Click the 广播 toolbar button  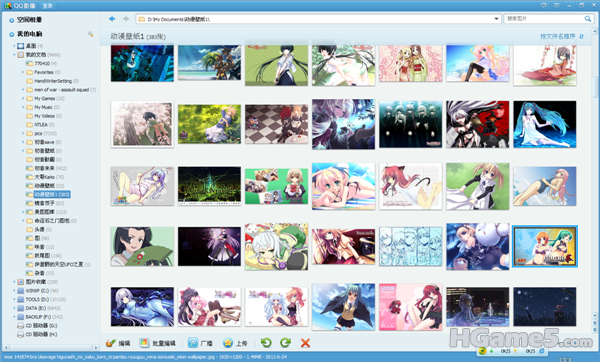pyautogui.click(x=200, y=343)
